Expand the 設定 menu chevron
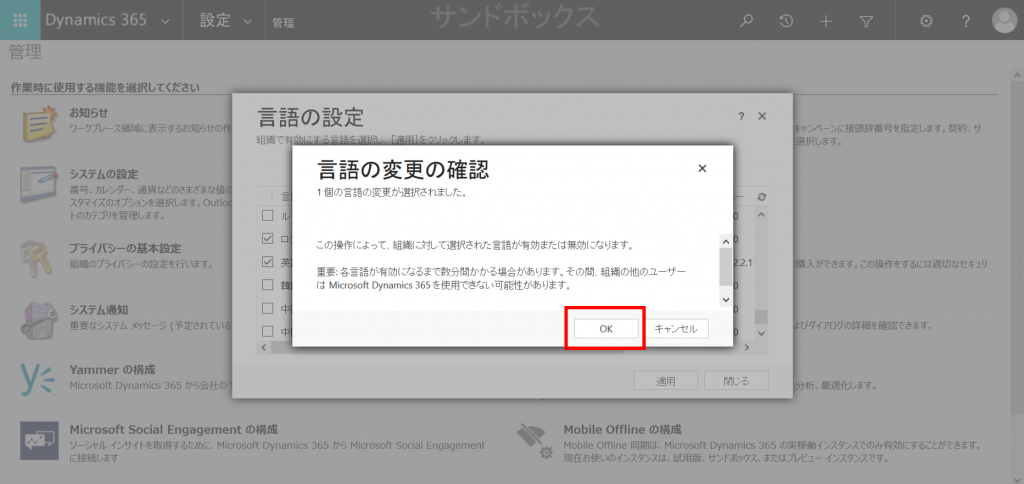This screenshot has width=1024, height=484. pyautogui.click(x=245, y=21)
